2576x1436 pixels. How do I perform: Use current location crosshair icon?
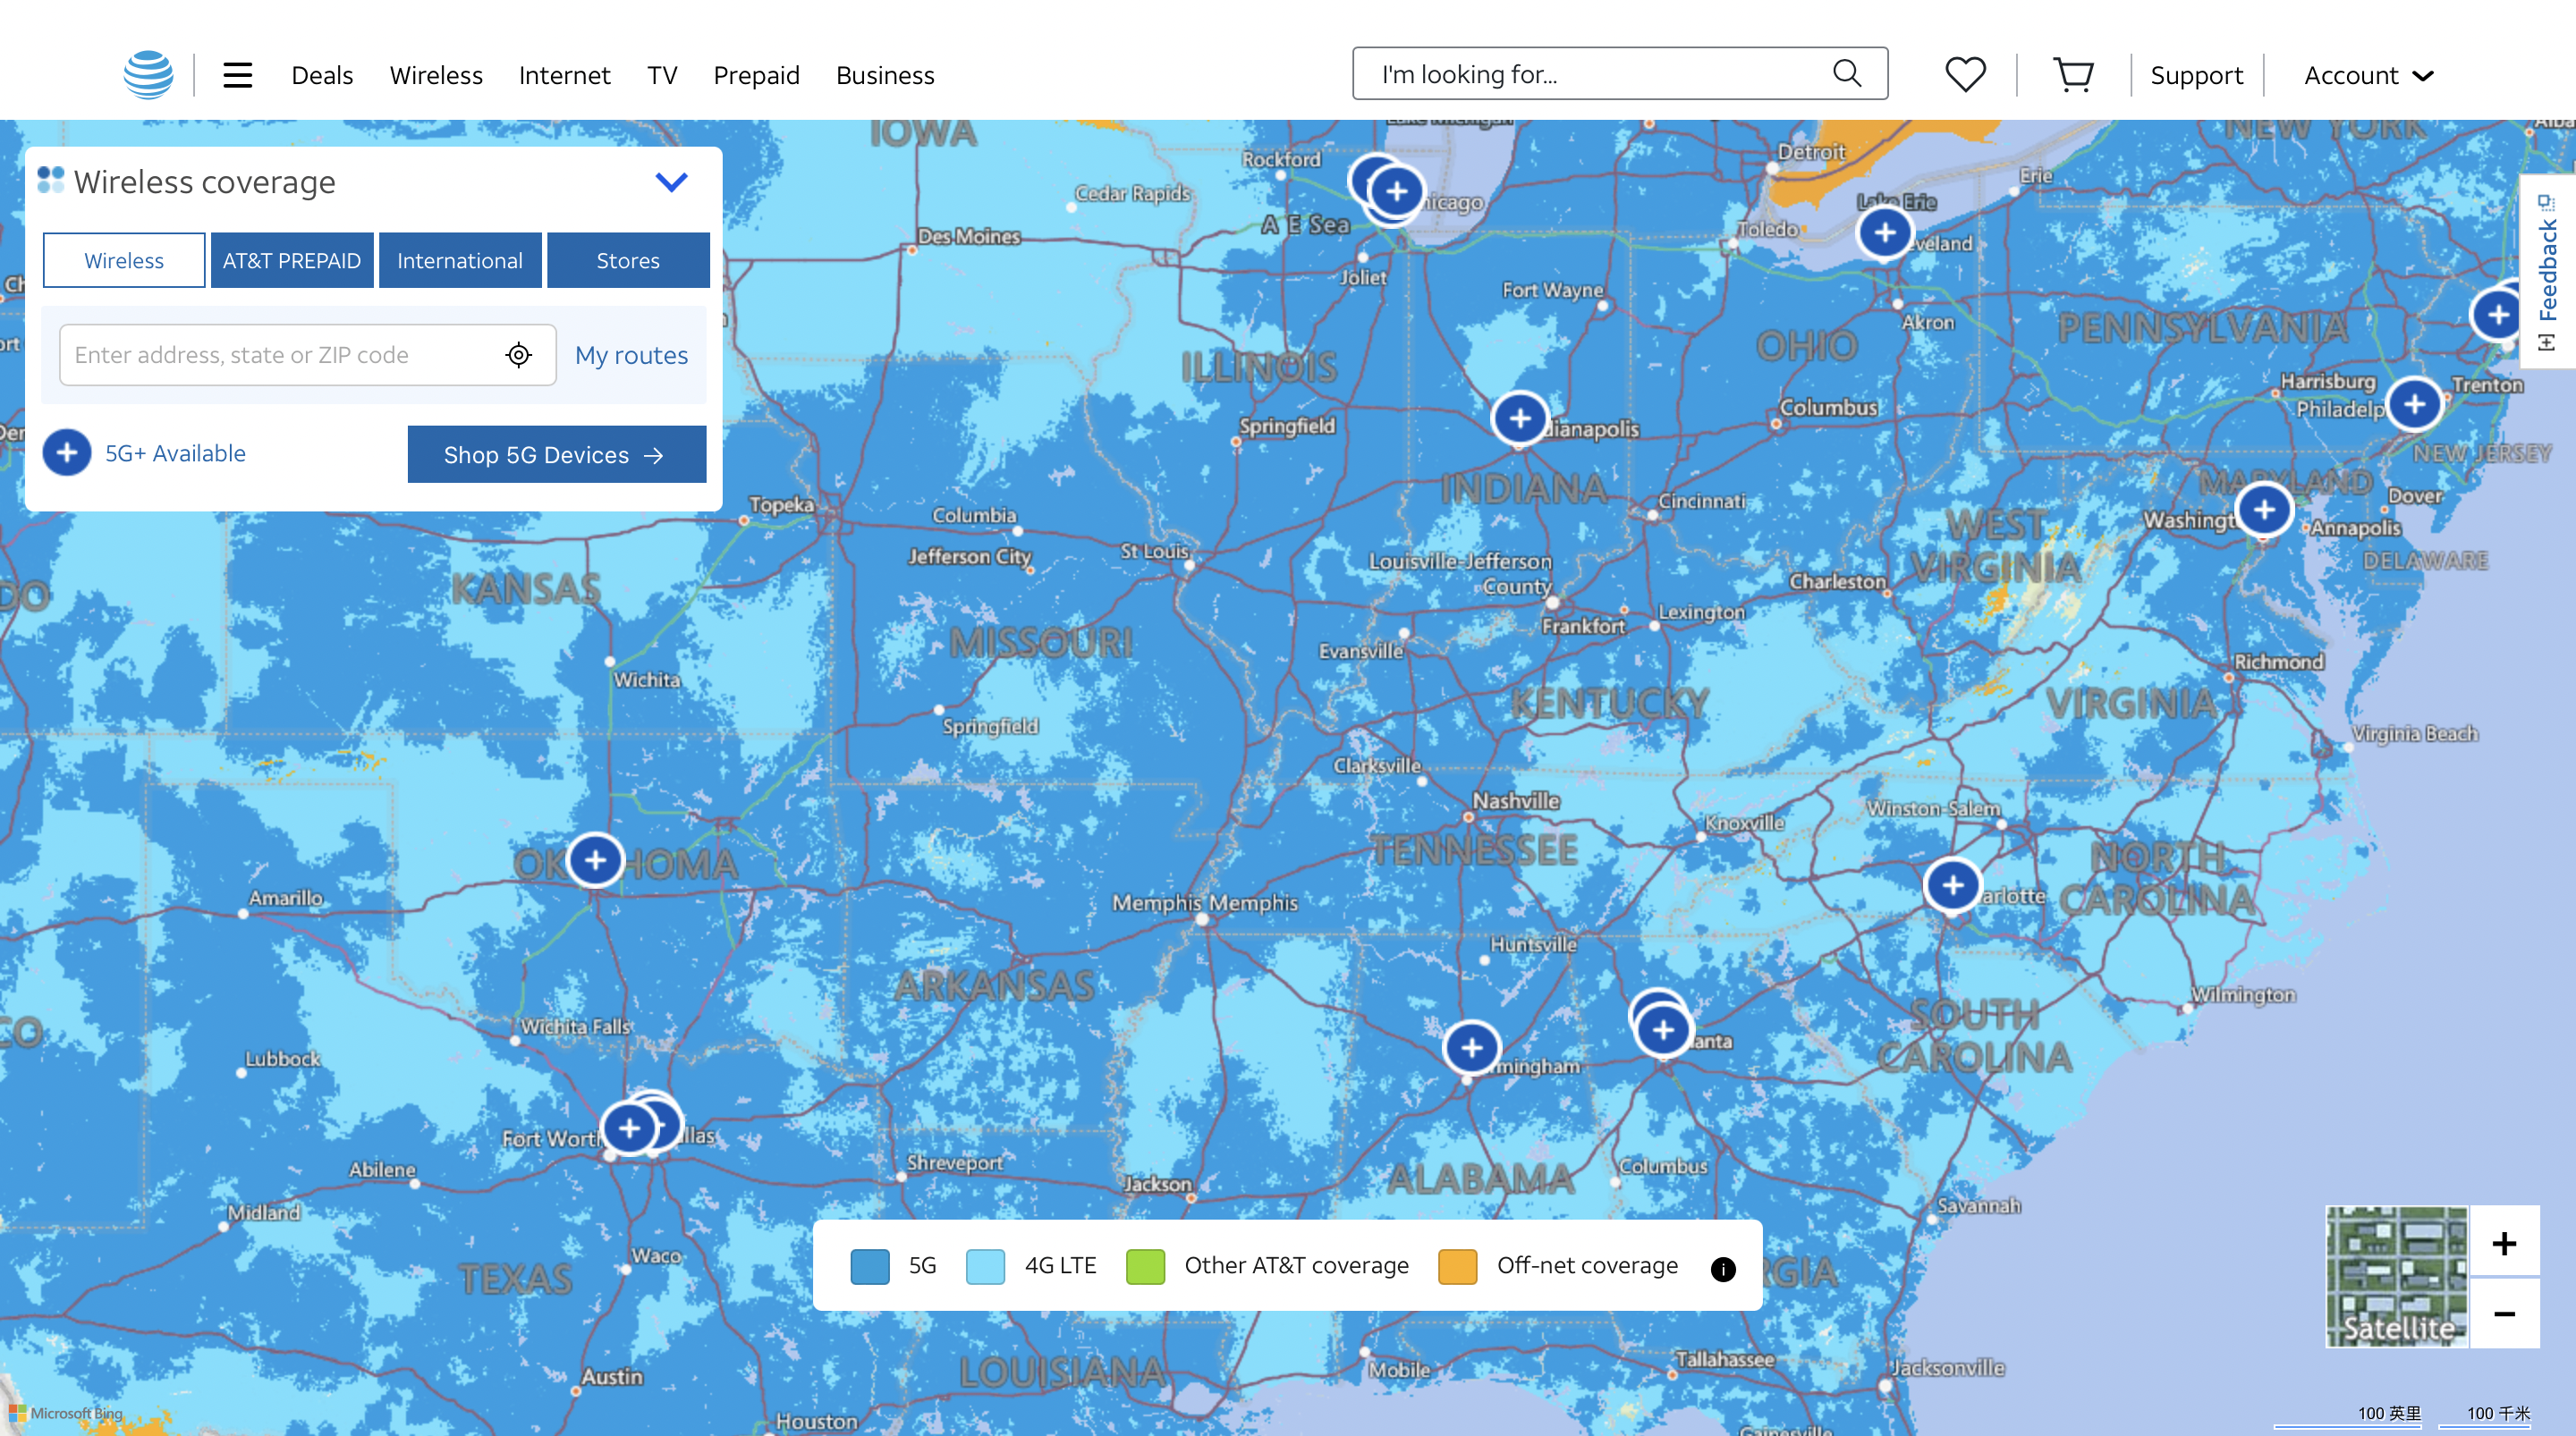coord(518,355)
